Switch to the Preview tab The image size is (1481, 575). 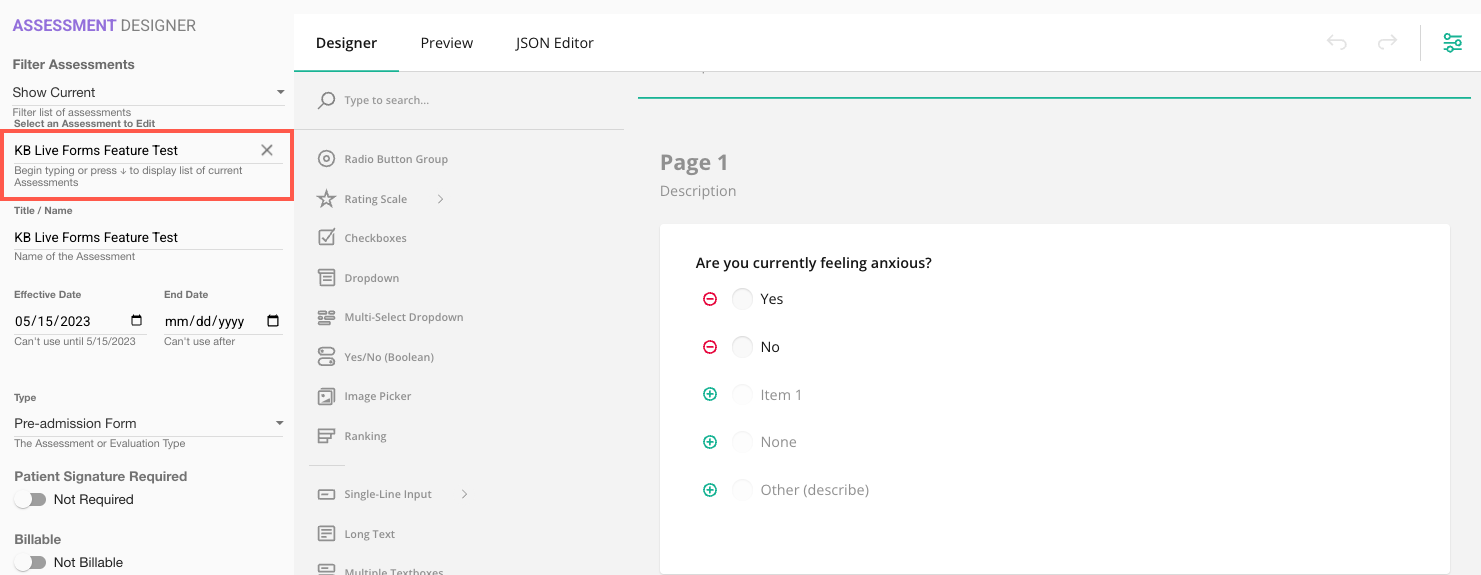[446, 43]
